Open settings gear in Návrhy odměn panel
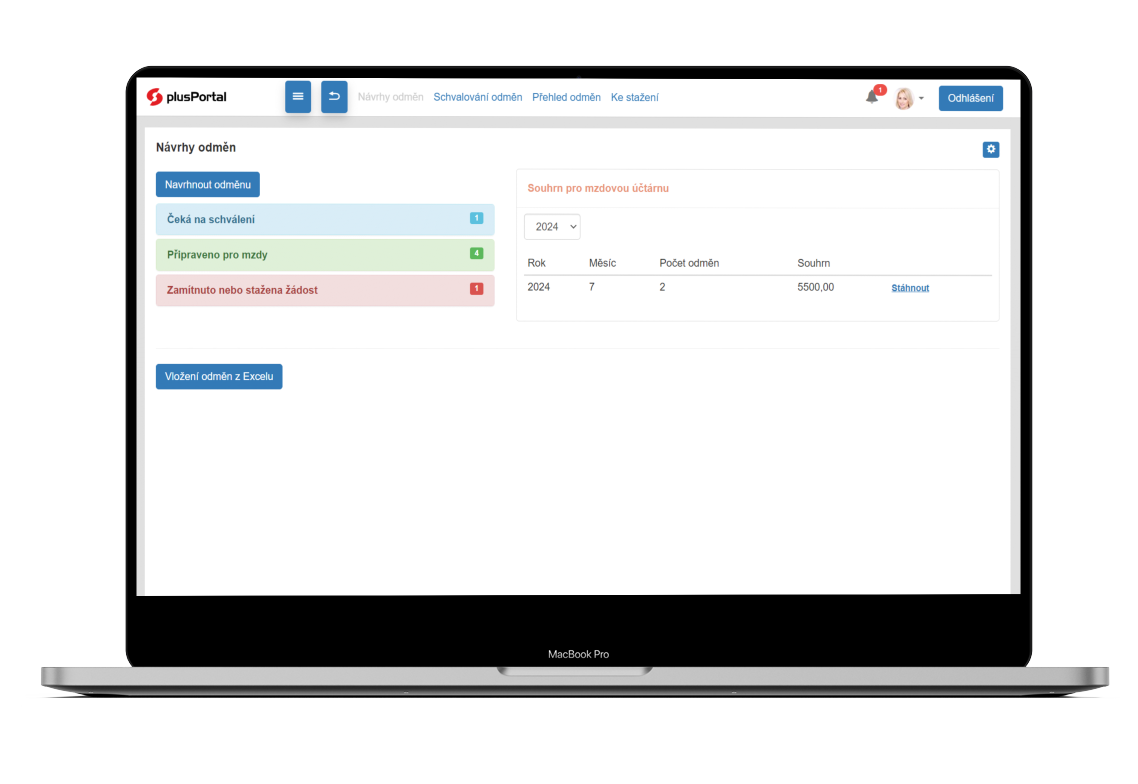The image size is (1138, 784). point(991,149)
